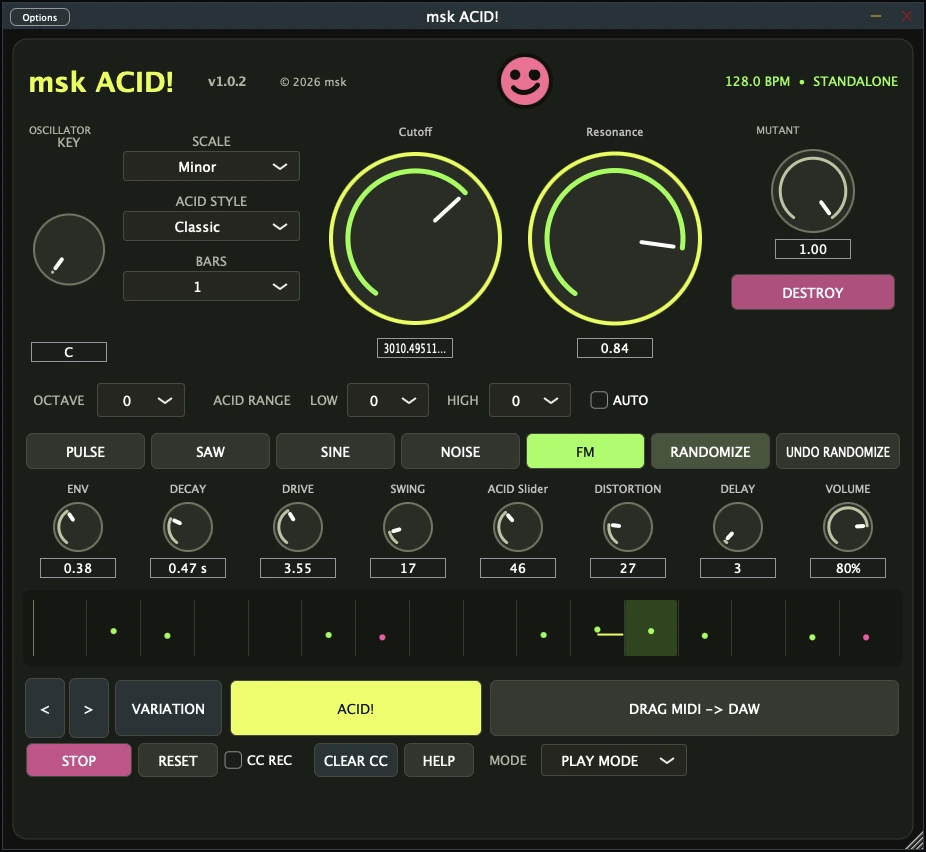Open HELP
The image size is (926, 852).
pyautogui.click(x=439, y=760)
